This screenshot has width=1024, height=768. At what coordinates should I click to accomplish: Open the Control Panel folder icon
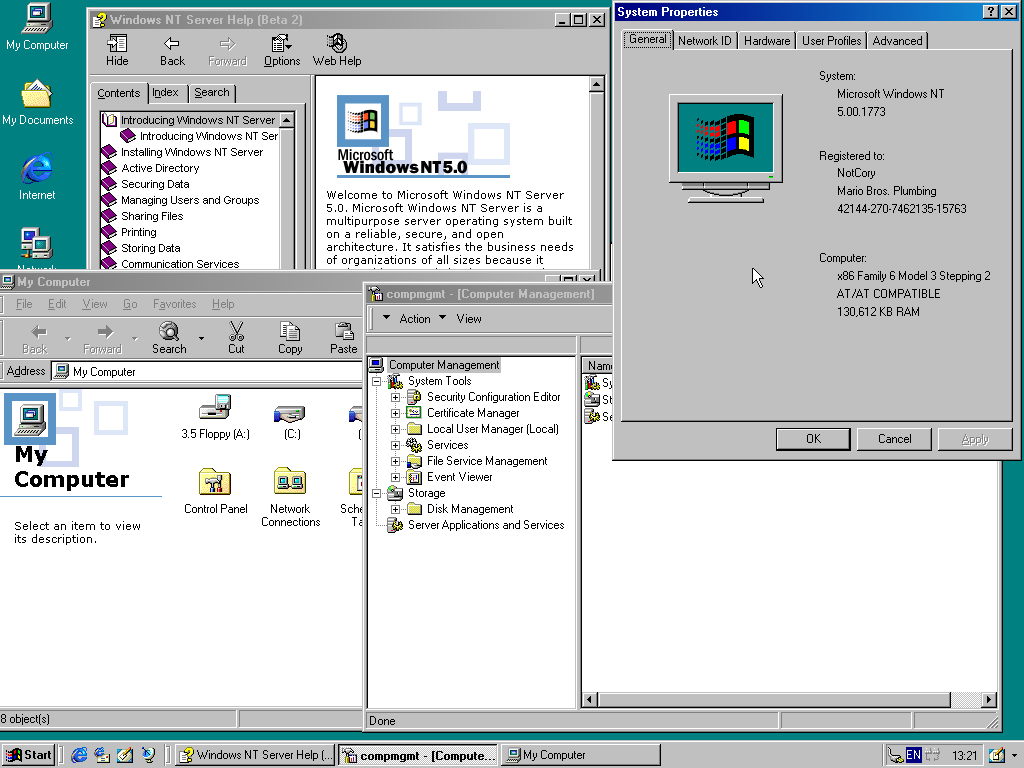click(215, 483)
